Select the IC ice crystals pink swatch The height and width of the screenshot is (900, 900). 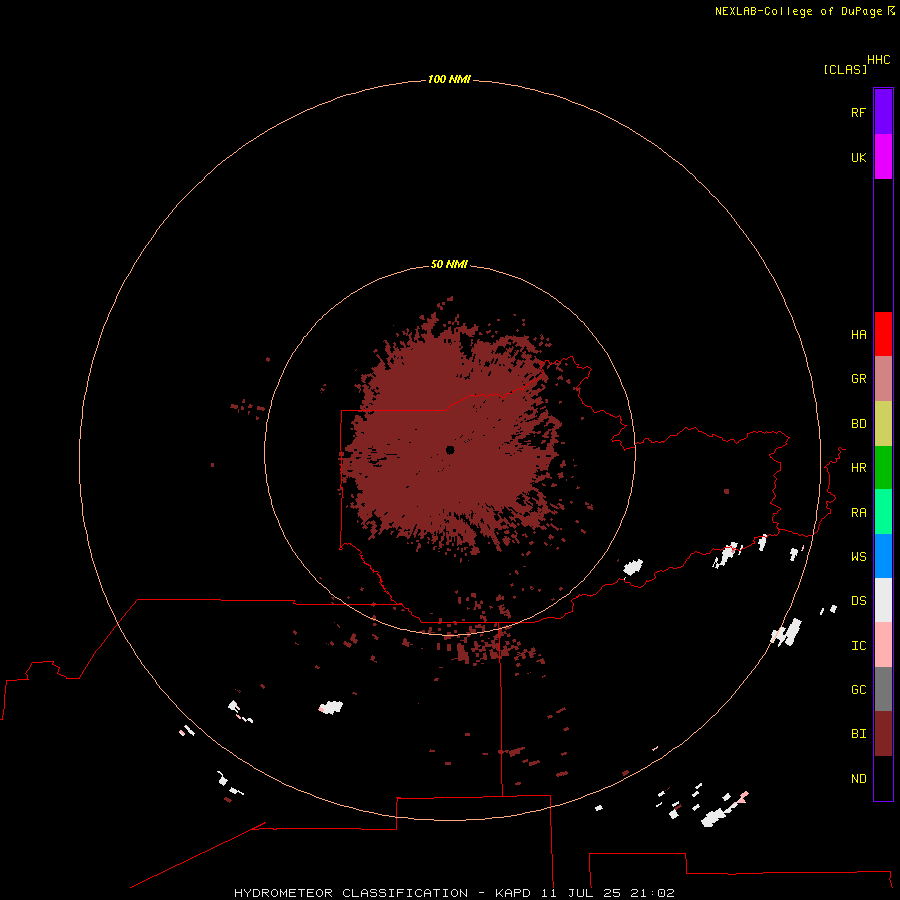(883, 645)
